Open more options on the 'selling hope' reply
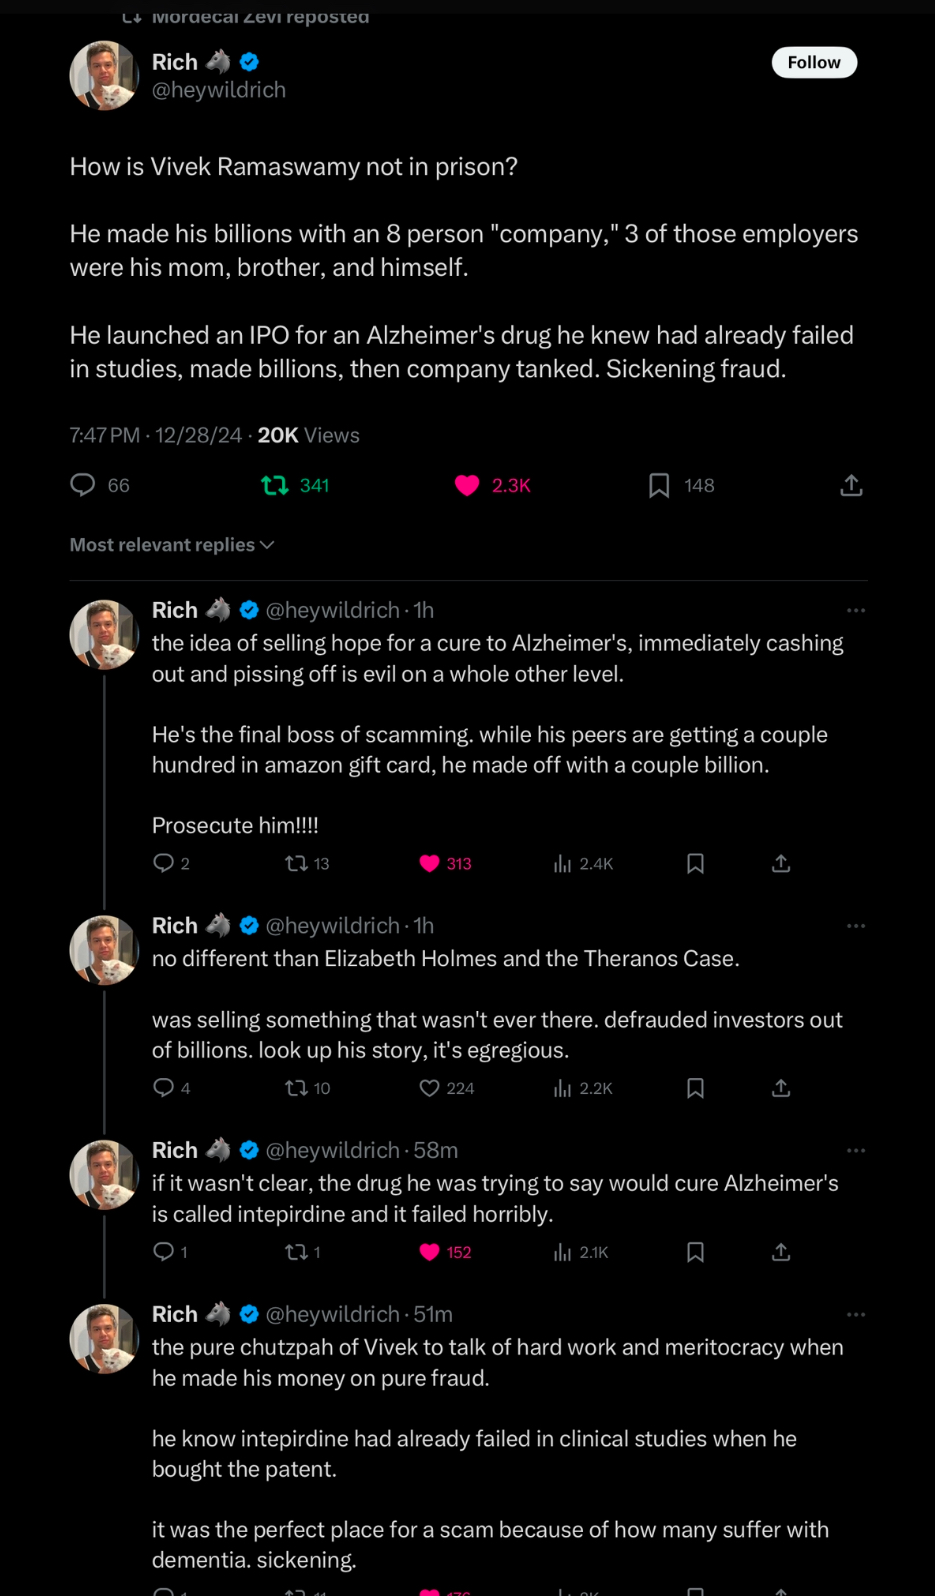 point(856,610)
